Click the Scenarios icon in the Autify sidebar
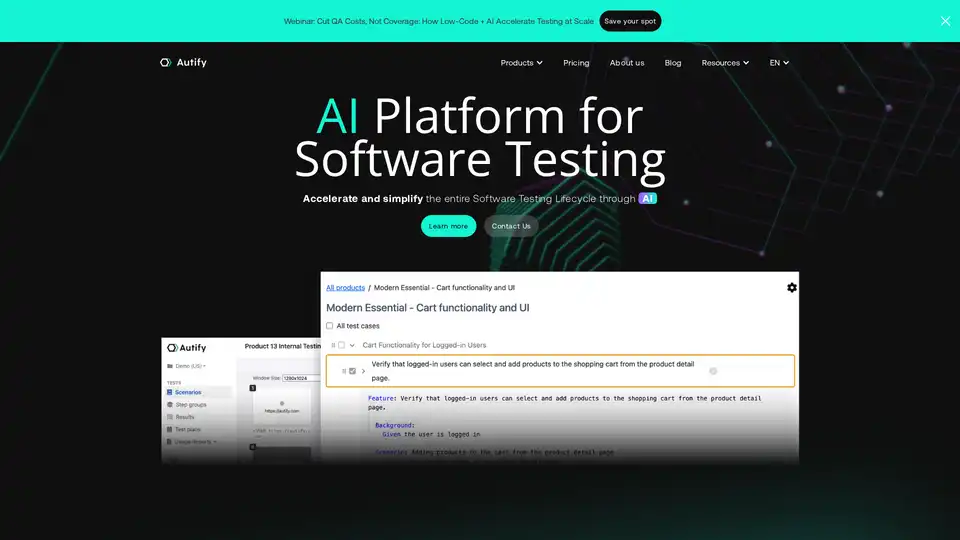Screen dimensions: 960x540 point(169,393)
